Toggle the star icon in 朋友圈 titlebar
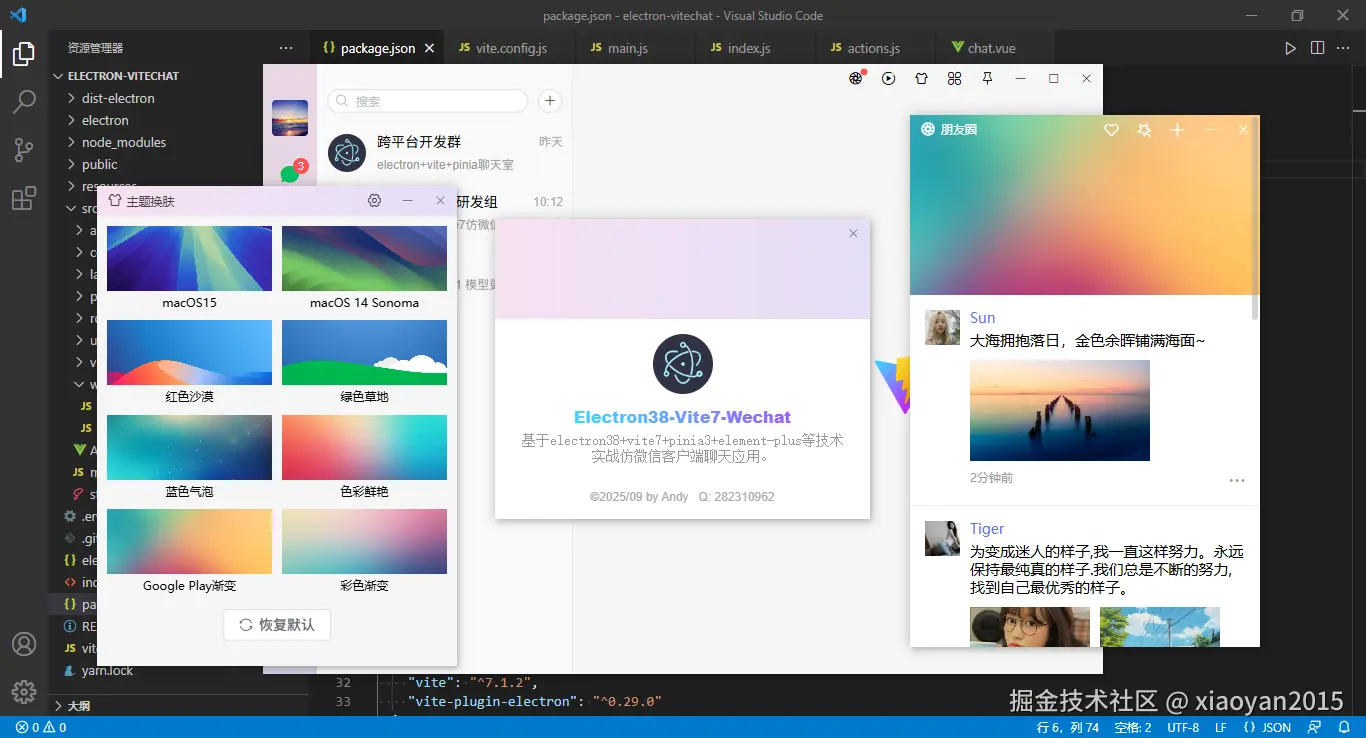 tap(1144, 130)
